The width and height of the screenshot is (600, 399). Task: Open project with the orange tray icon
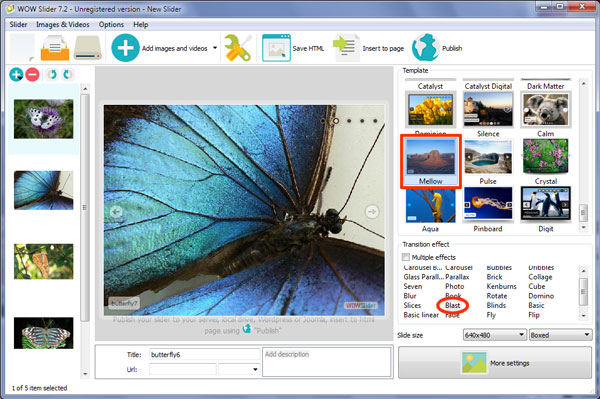(55, 48)
